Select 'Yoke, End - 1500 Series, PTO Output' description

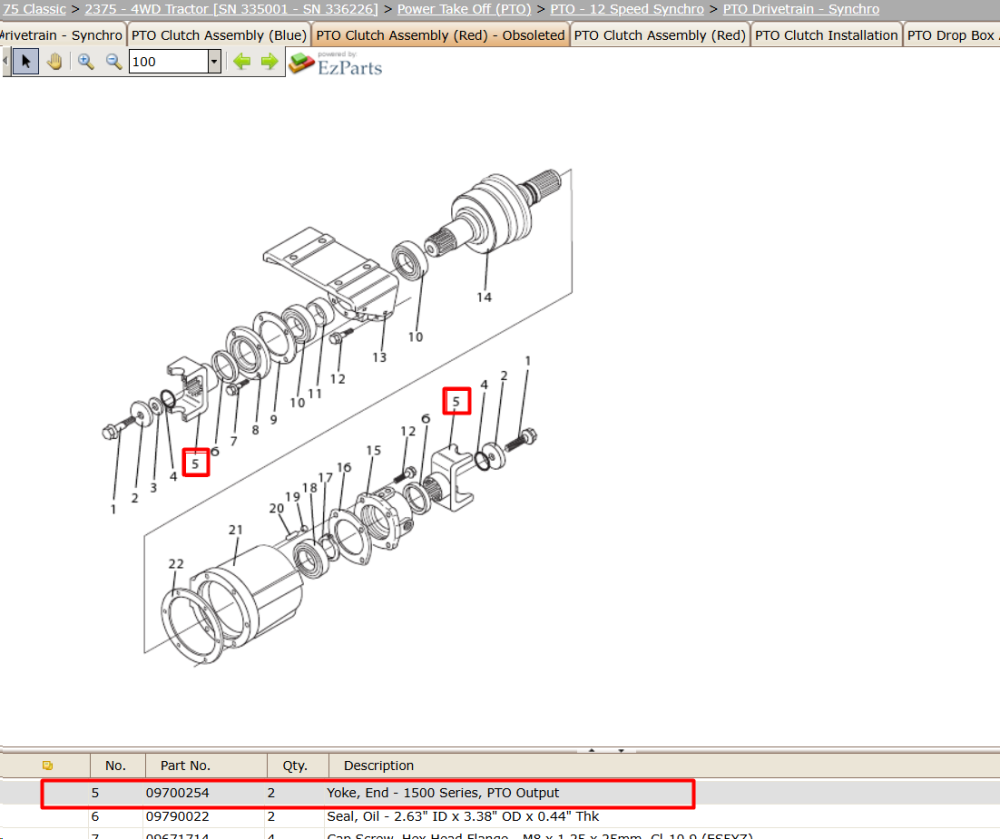point(443,793)
